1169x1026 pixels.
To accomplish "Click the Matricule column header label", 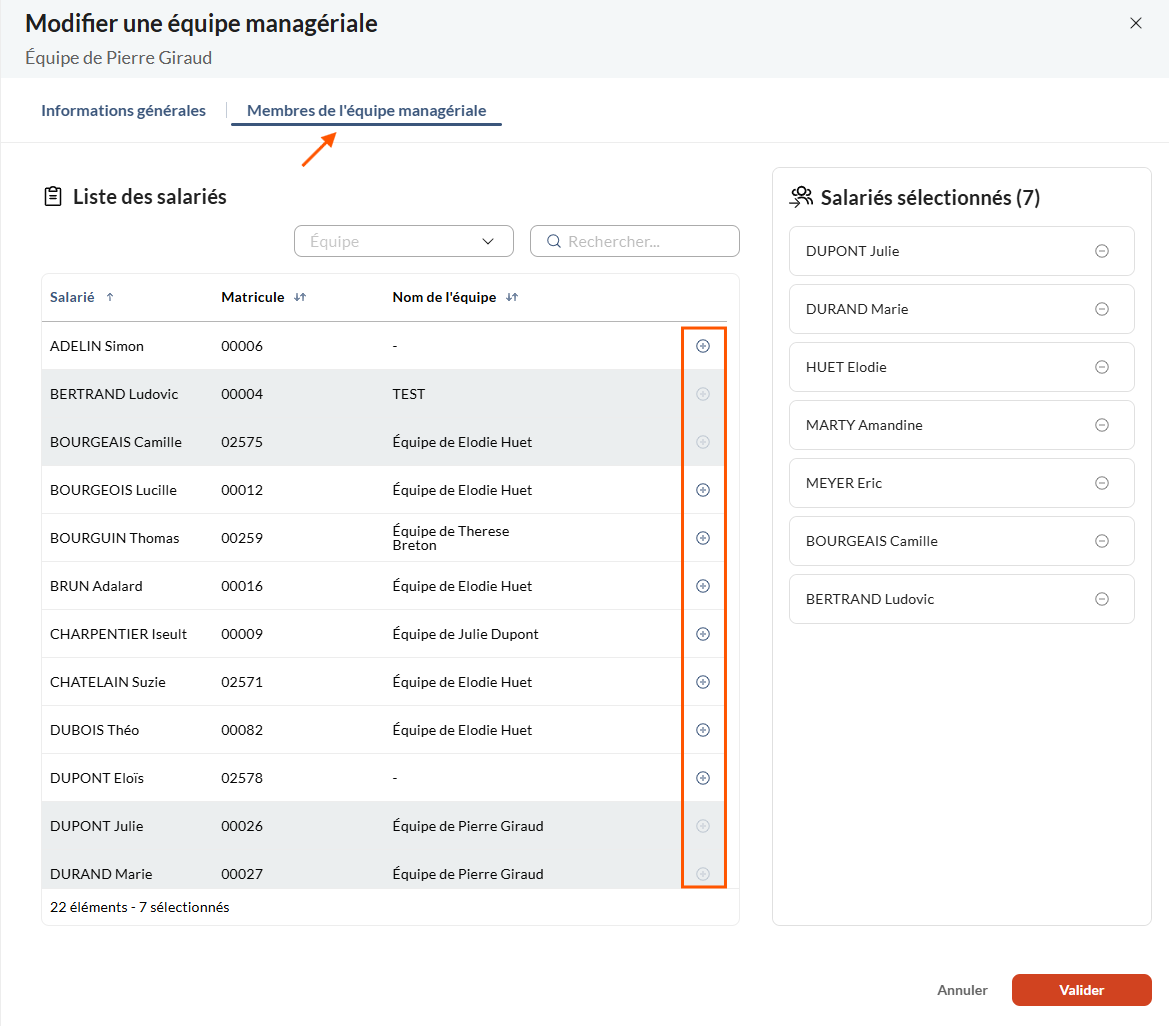I will point(253,297).
